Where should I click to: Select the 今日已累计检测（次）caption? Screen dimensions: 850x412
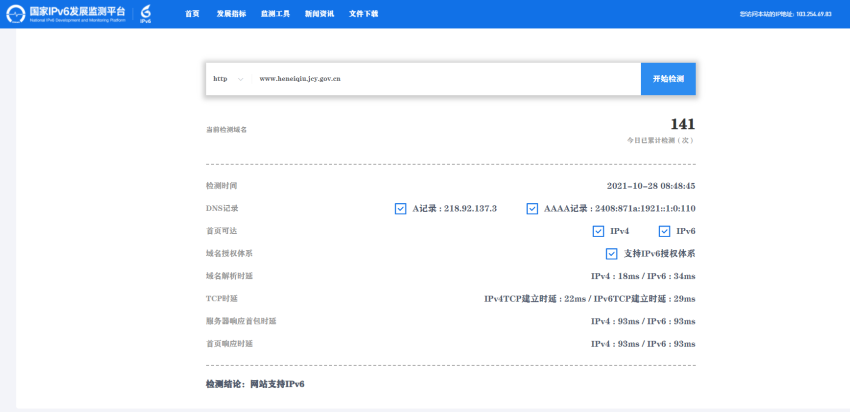[x=660, y=140]
